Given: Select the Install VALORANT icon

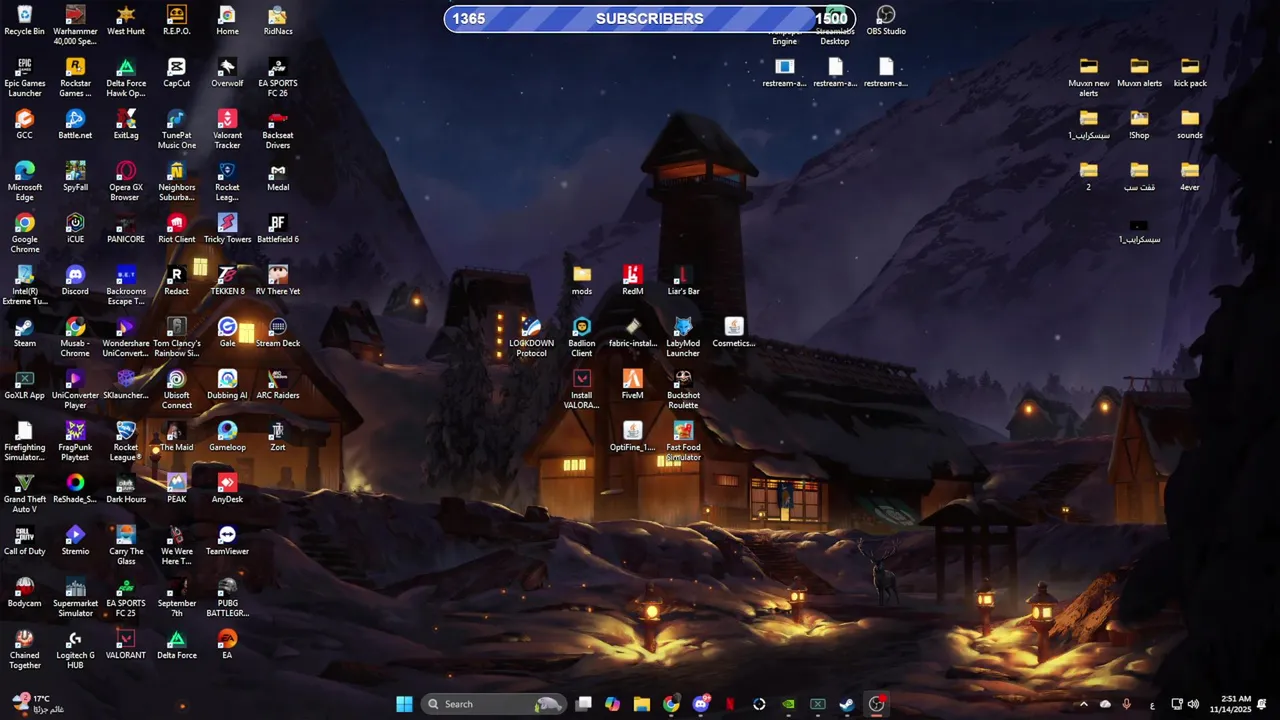Looking at the screenshot, I should [x=582, y=389].
